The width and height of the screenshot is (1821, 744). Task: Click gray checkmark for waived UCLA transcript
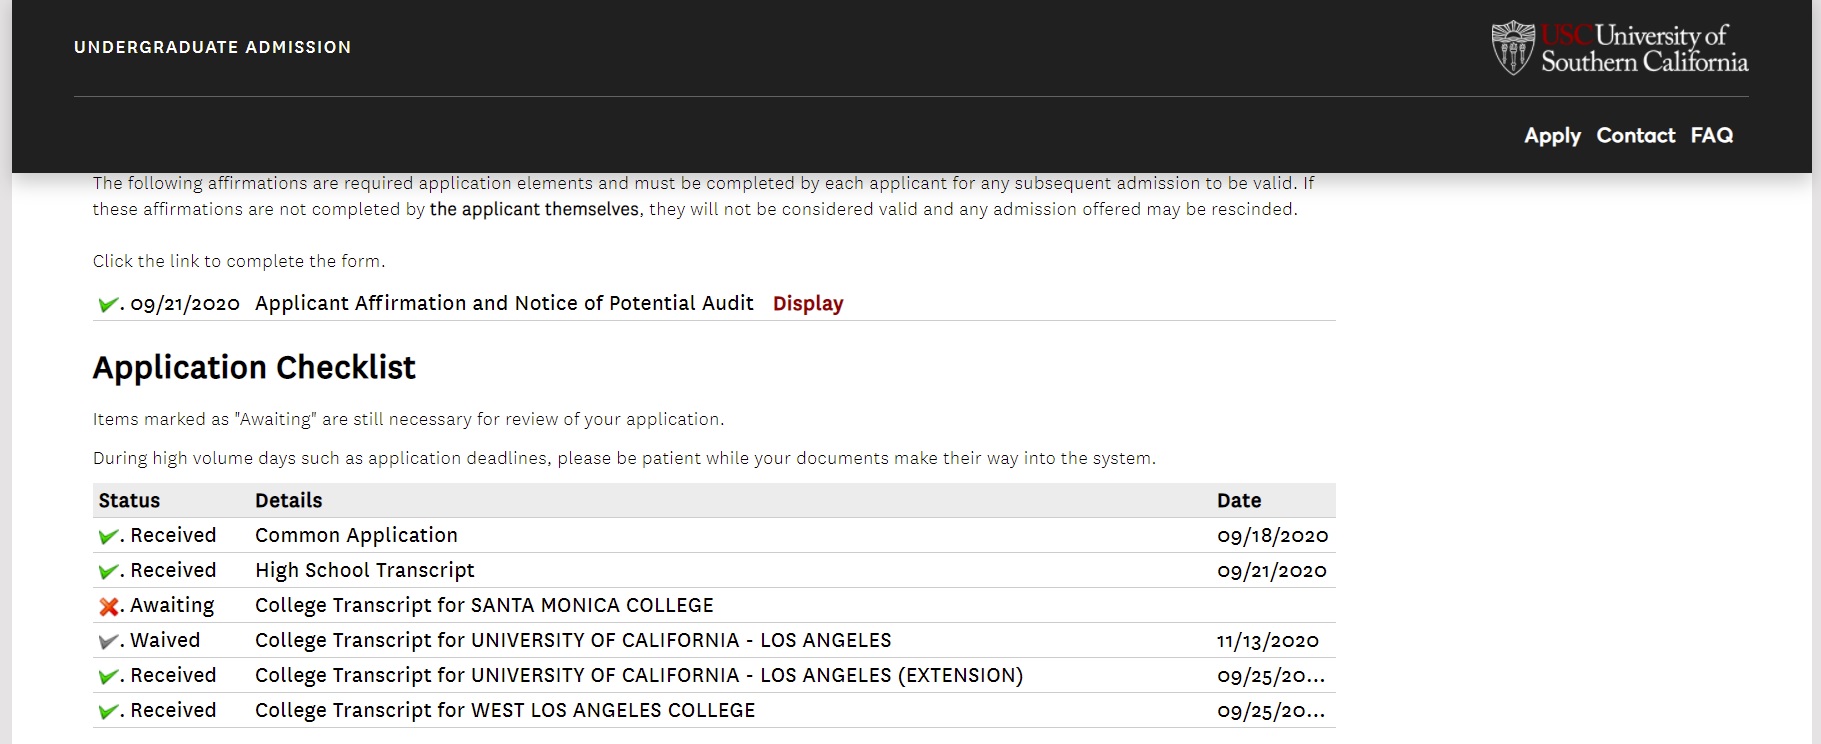click(108, 641)
